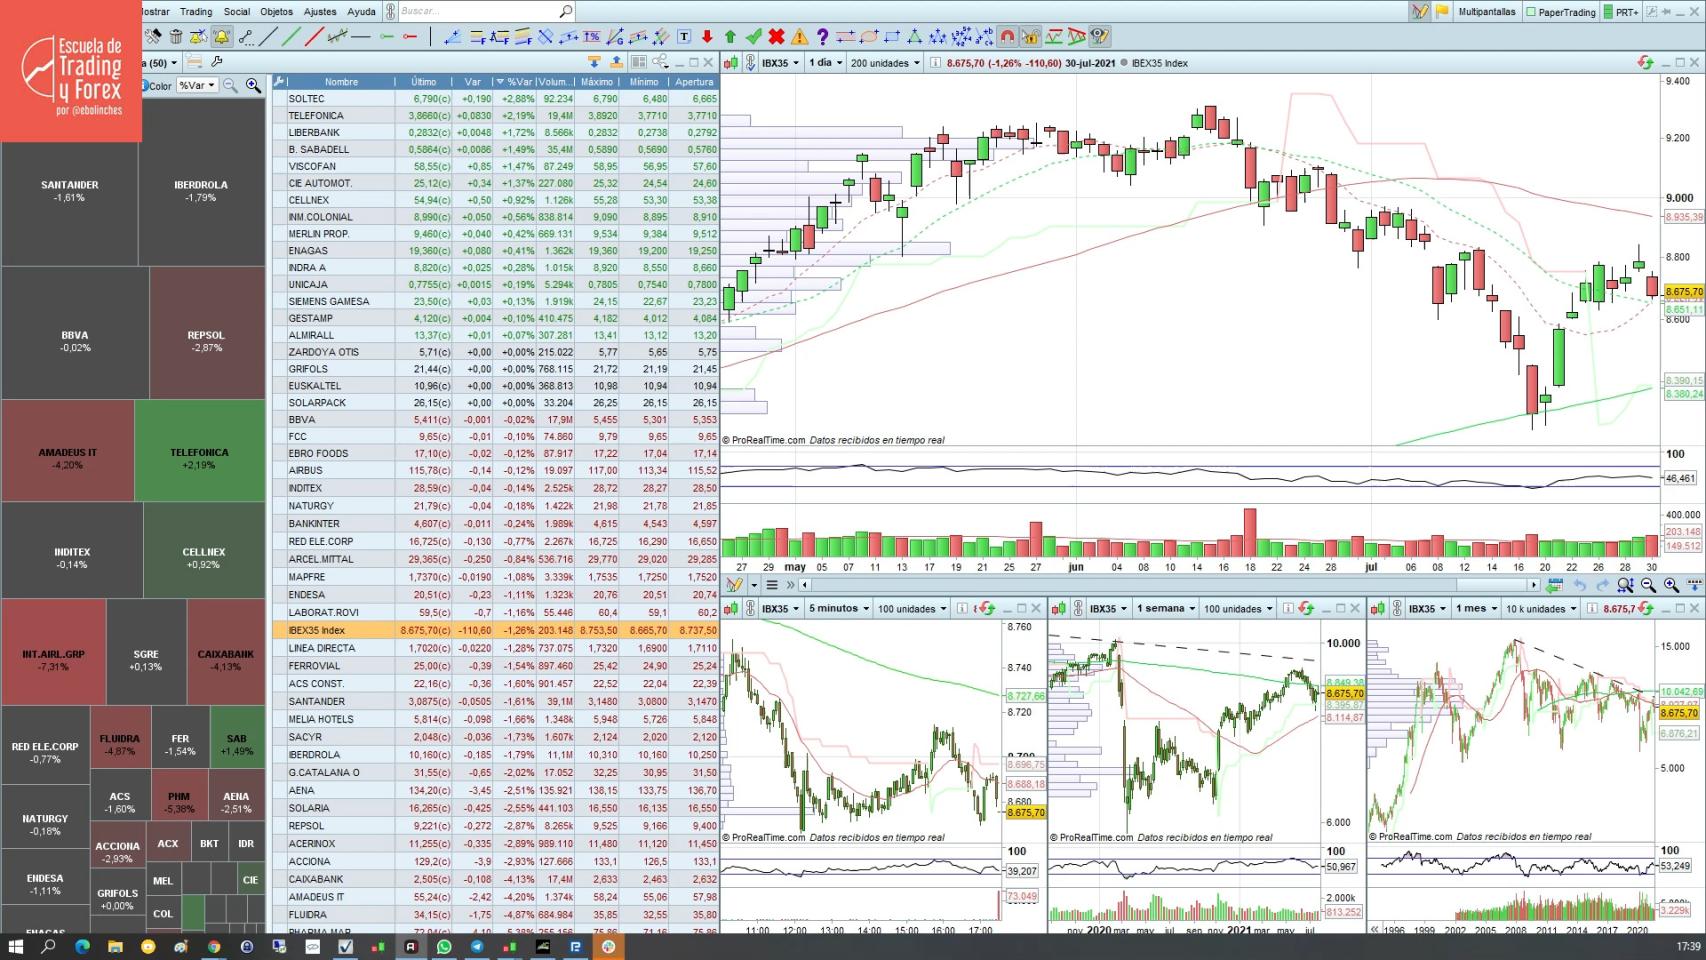Open the '1 mes' timeframe dropdown
Image resolution: width=1706 pixels, height=960 pixels.
(1477, 608)
